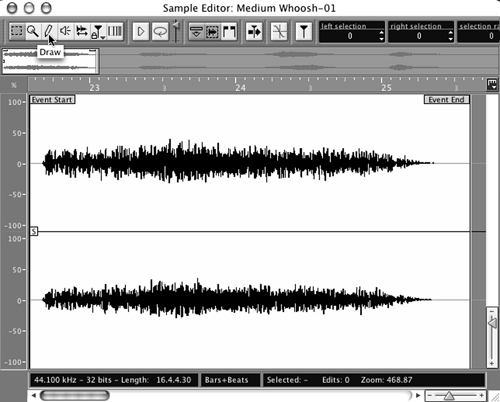Toggle Show Regions button
500x402 pixels.
pyautogui.click(x=229, y=32)
